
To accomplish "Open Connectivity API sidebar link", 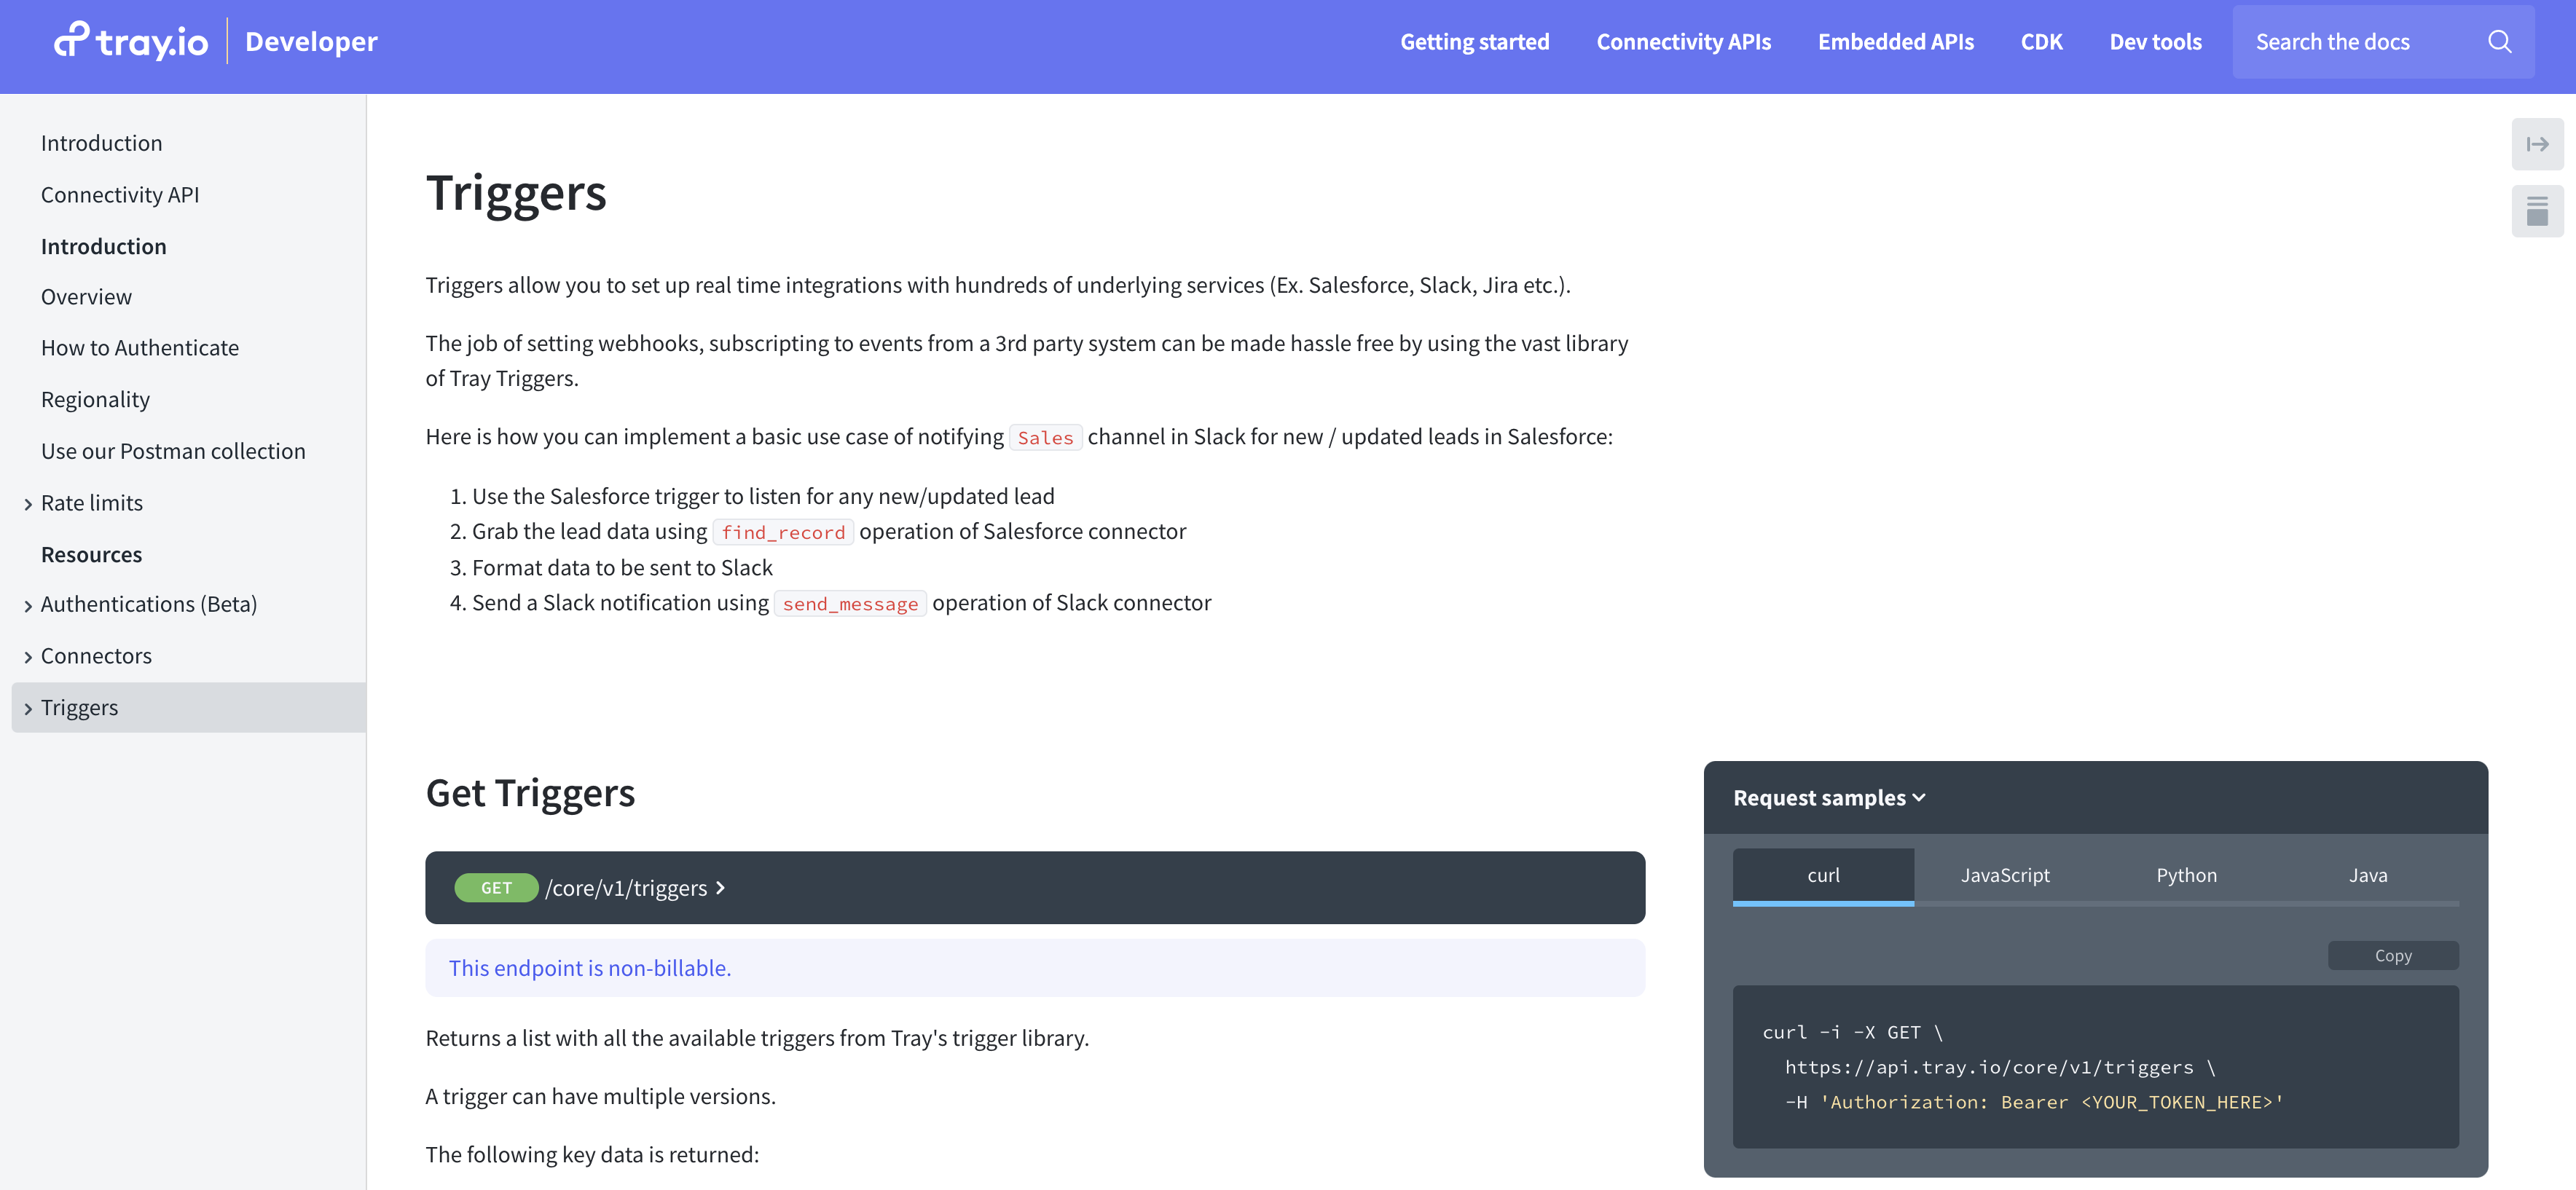I will pyautogui.click(x=120, y=195).
